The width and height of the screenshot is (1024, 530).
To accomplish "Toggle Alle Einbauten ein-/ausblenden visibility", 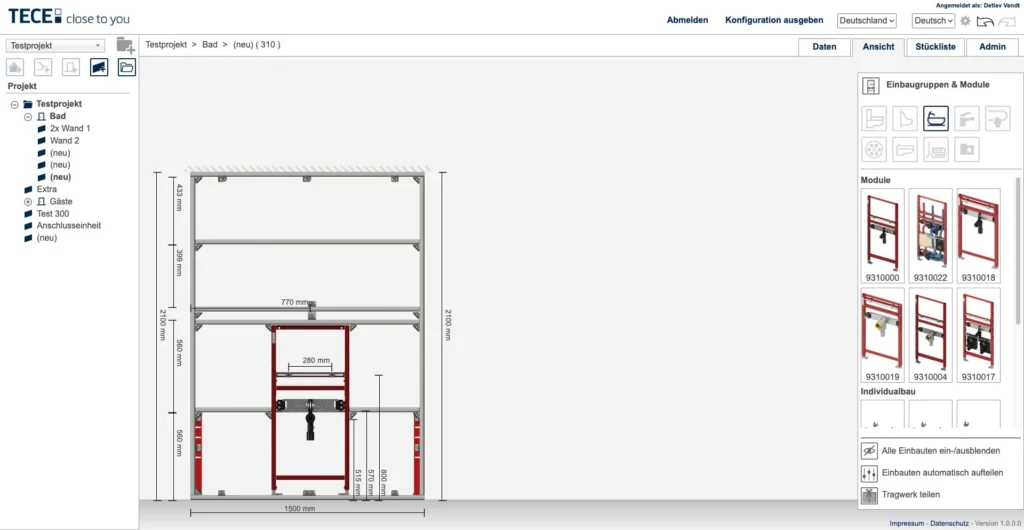I will click(x=870, y=451).
